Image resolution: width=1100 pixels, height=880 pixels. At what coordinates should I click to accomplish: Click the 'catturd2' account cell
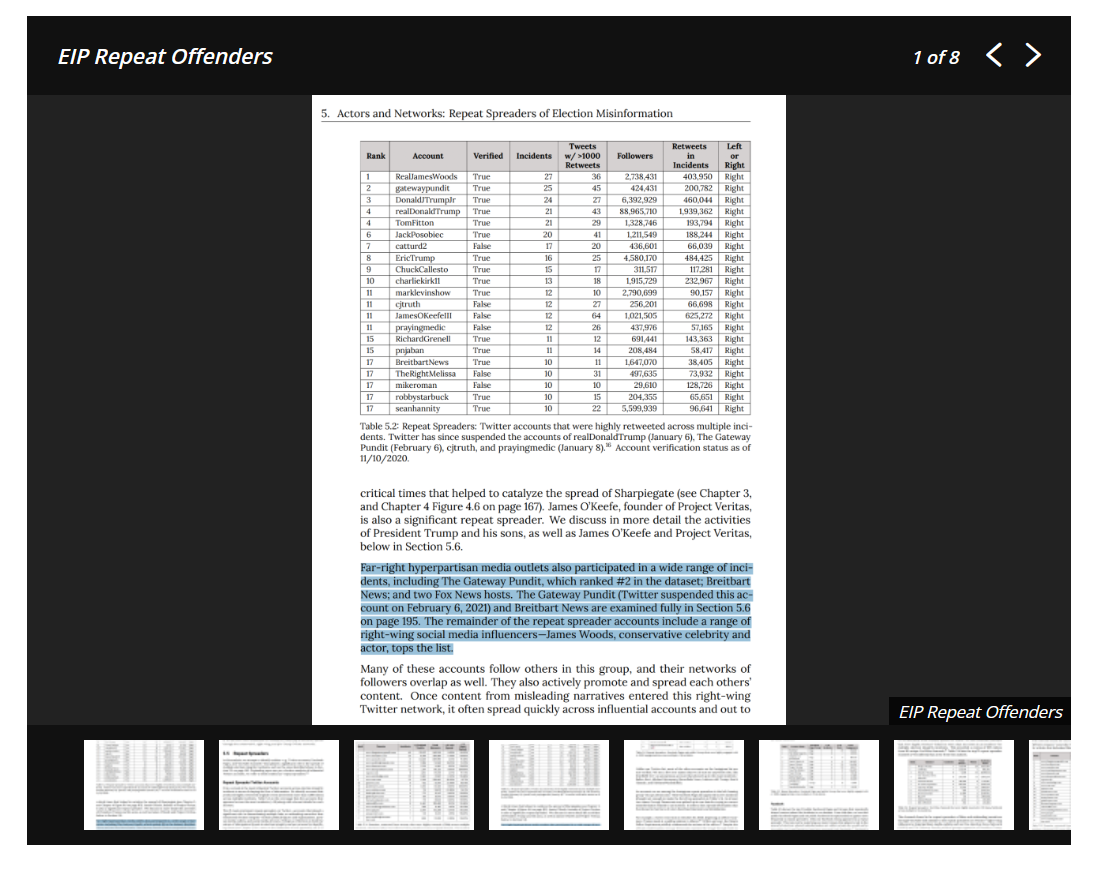(x=428, y=246)
